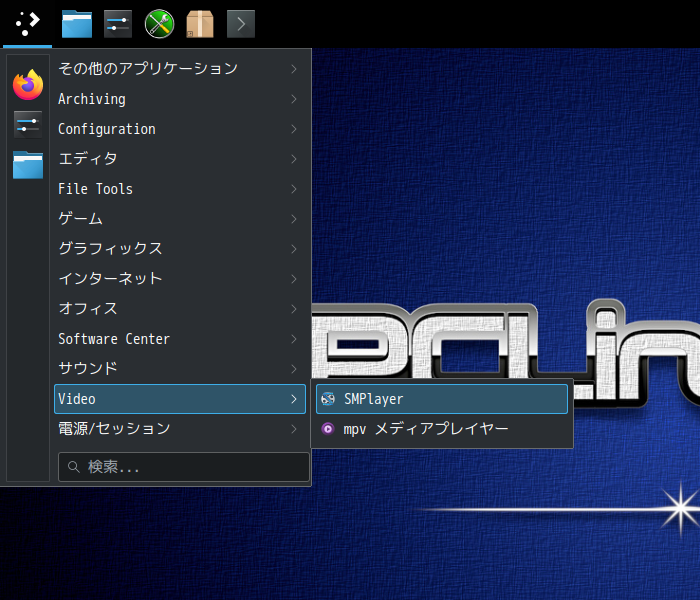Open the application launcher menu button
This screenshot has height=600, width=700.
tap(27, 24)
